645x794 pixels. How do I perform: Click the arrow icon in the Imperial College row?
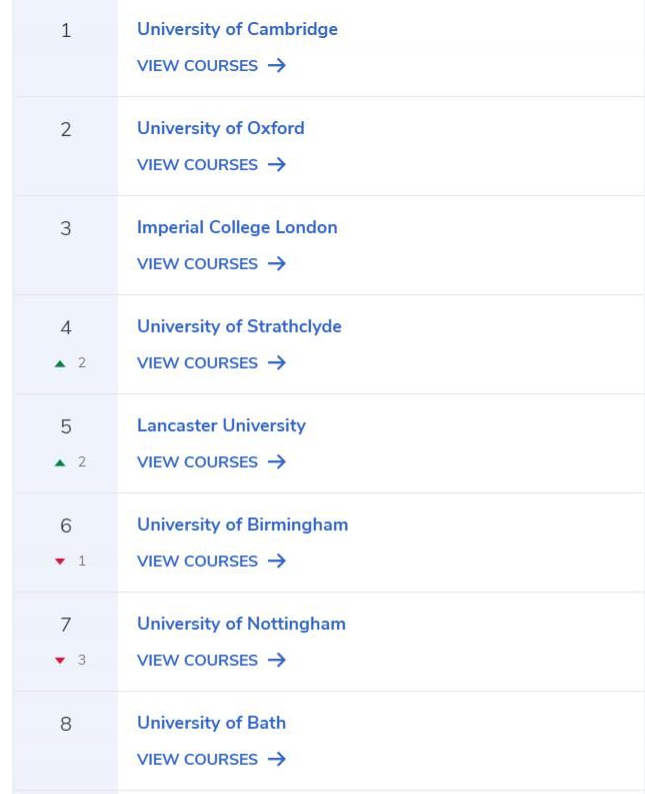pos(276,264)
